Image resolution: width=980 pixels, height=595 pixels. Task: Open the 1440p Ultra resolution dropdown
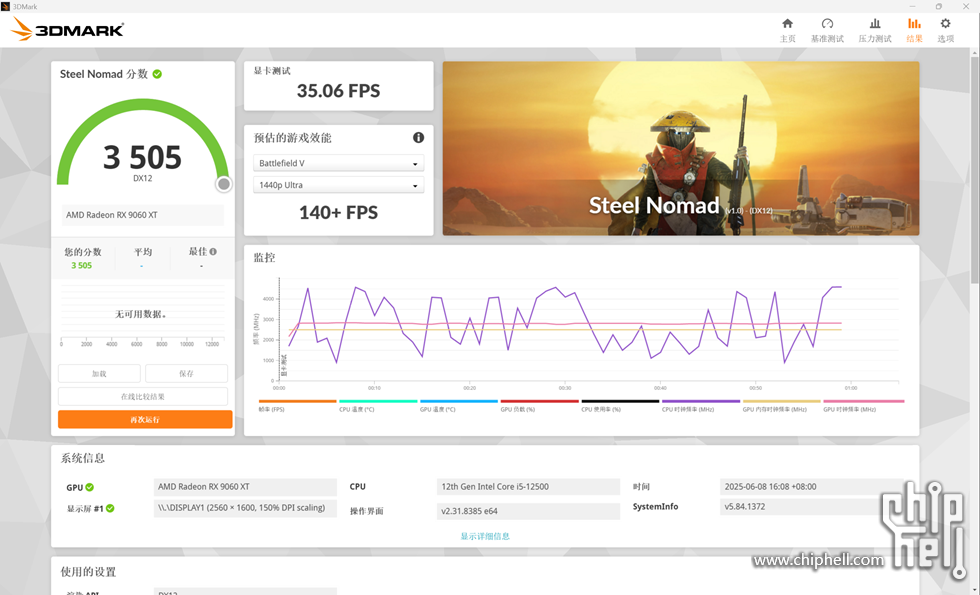pos(338,185)
